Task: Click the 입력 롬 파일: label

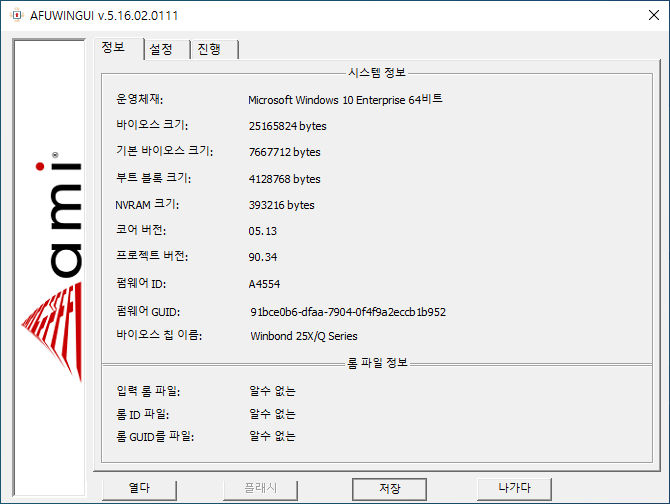Action: [148, 391]
